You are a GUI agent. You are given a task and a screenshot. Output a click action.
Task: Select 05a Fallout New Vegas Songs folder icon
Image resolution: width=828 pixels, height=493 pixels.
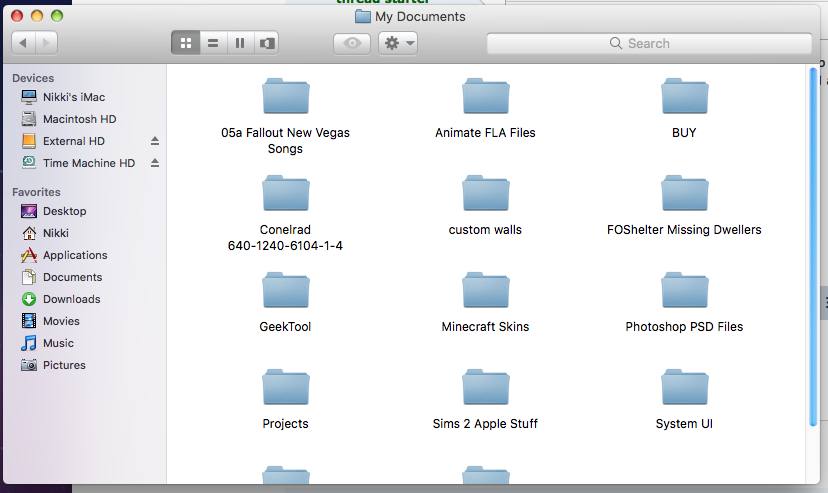pos(286,96)
